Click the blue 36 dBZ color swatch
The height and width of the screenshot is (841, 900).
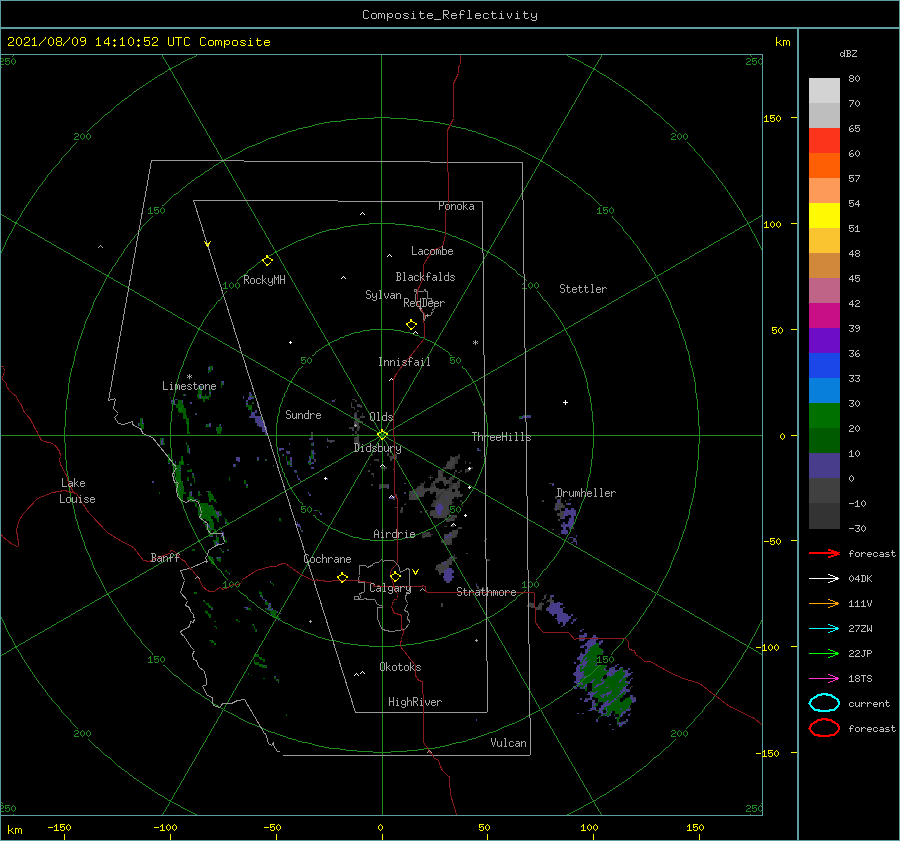click(824, 365)
